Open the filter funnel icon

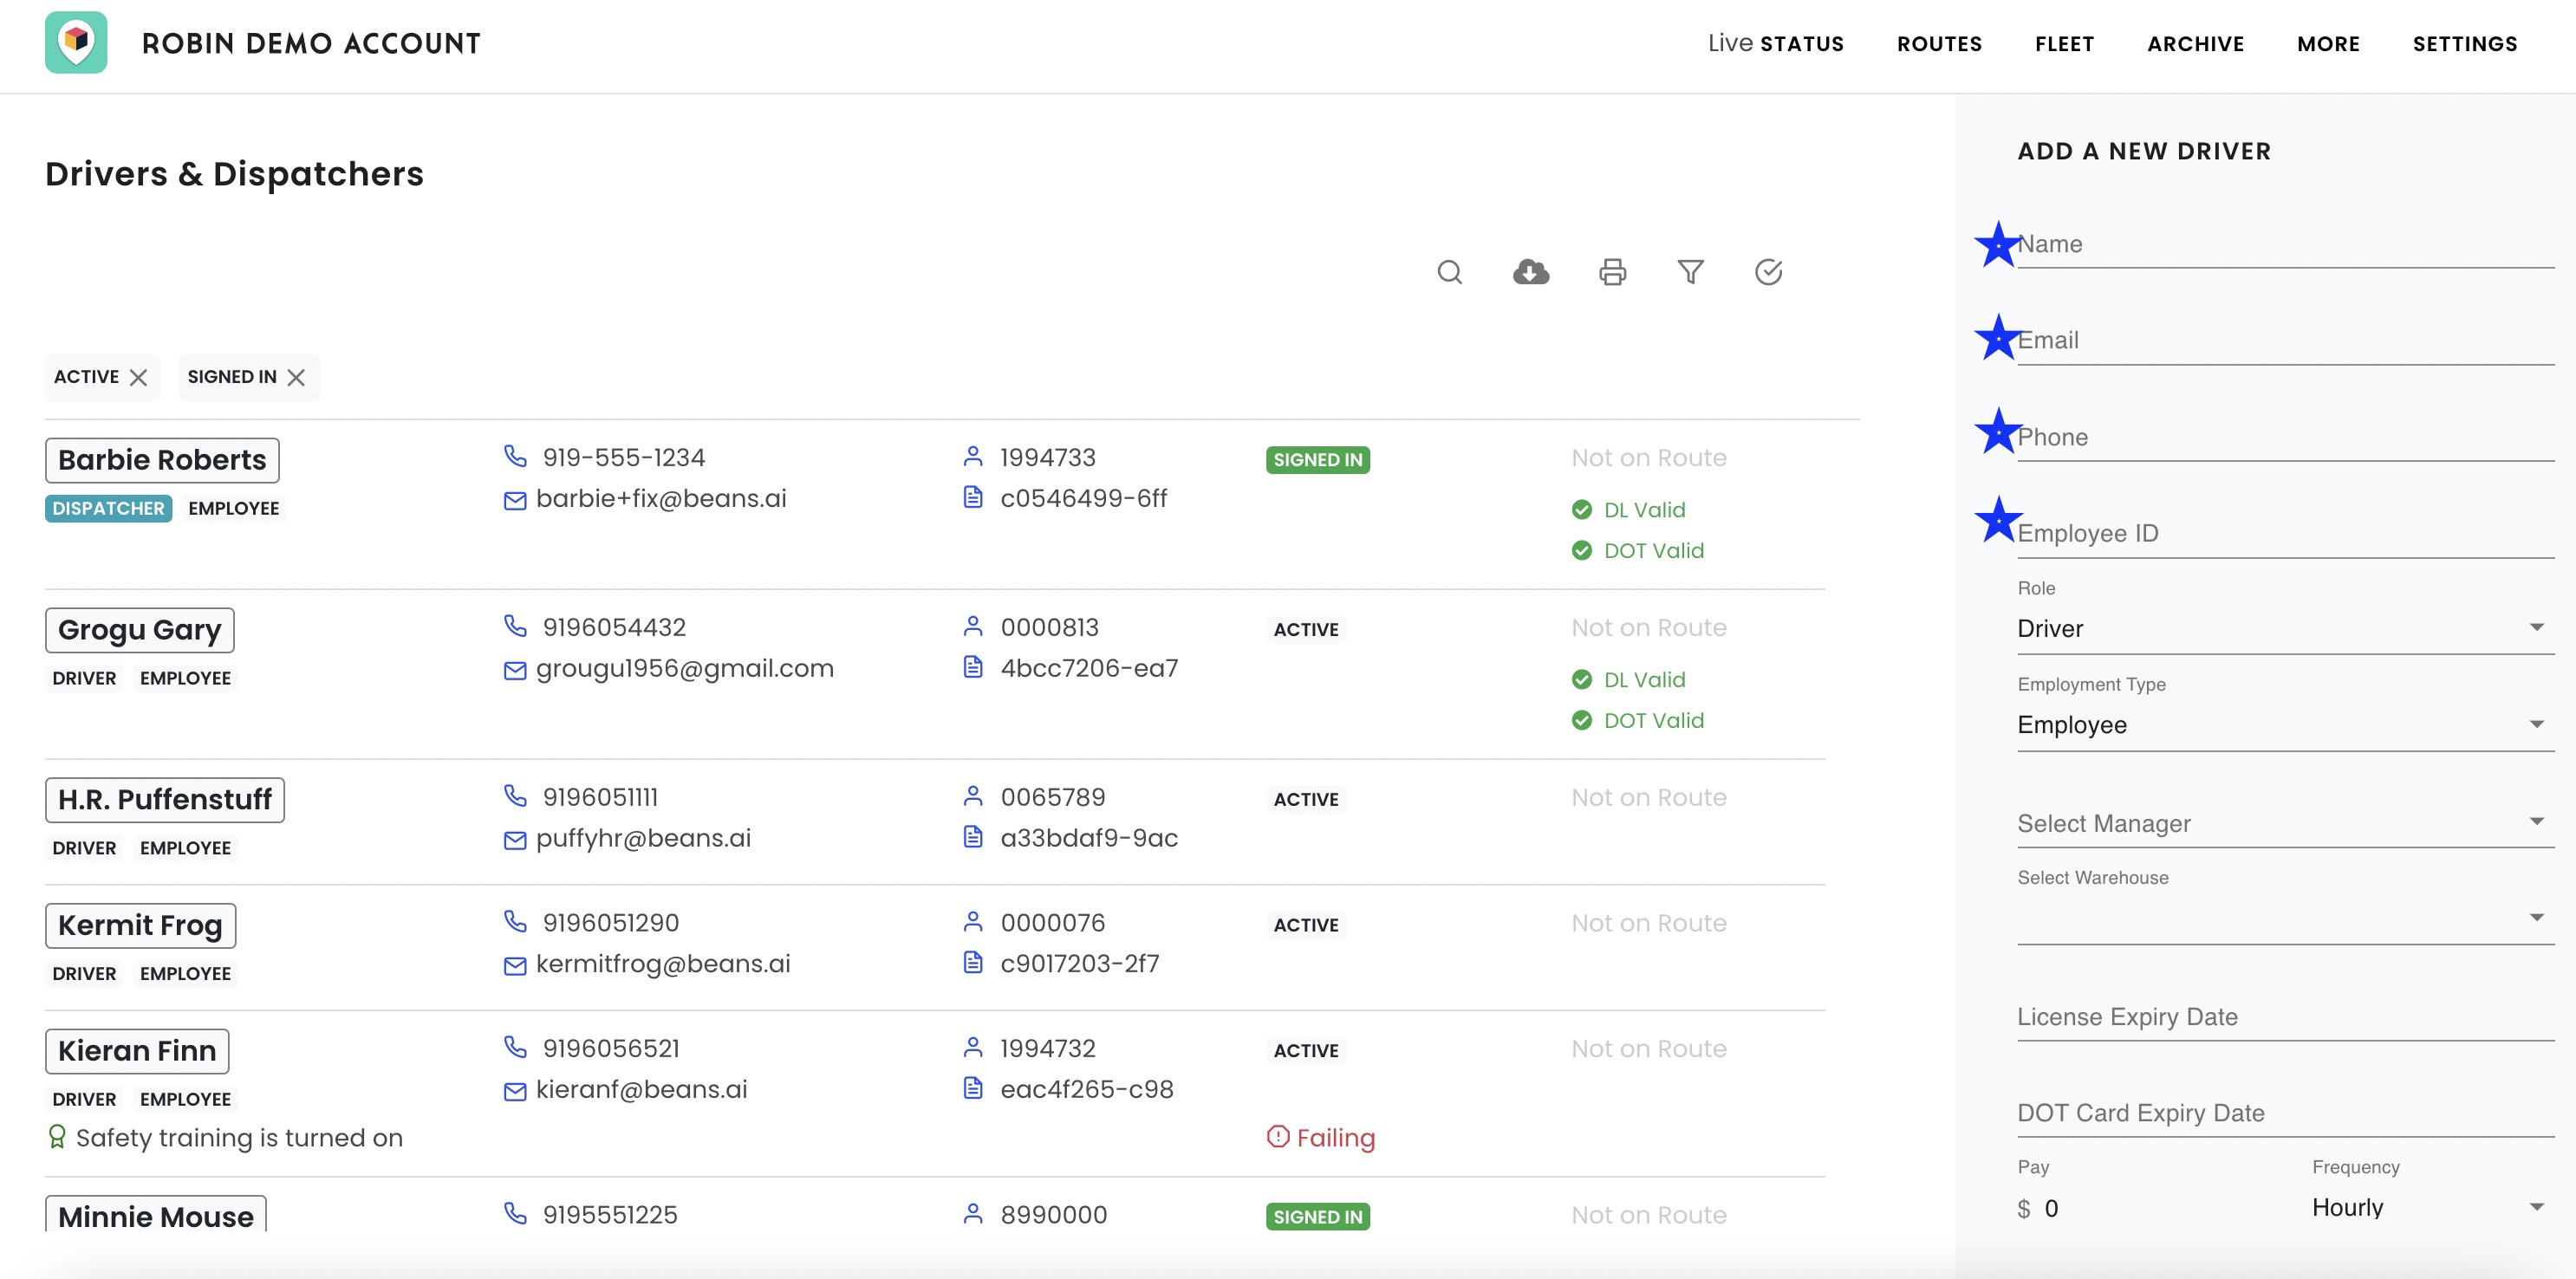tap(1690, 272)
